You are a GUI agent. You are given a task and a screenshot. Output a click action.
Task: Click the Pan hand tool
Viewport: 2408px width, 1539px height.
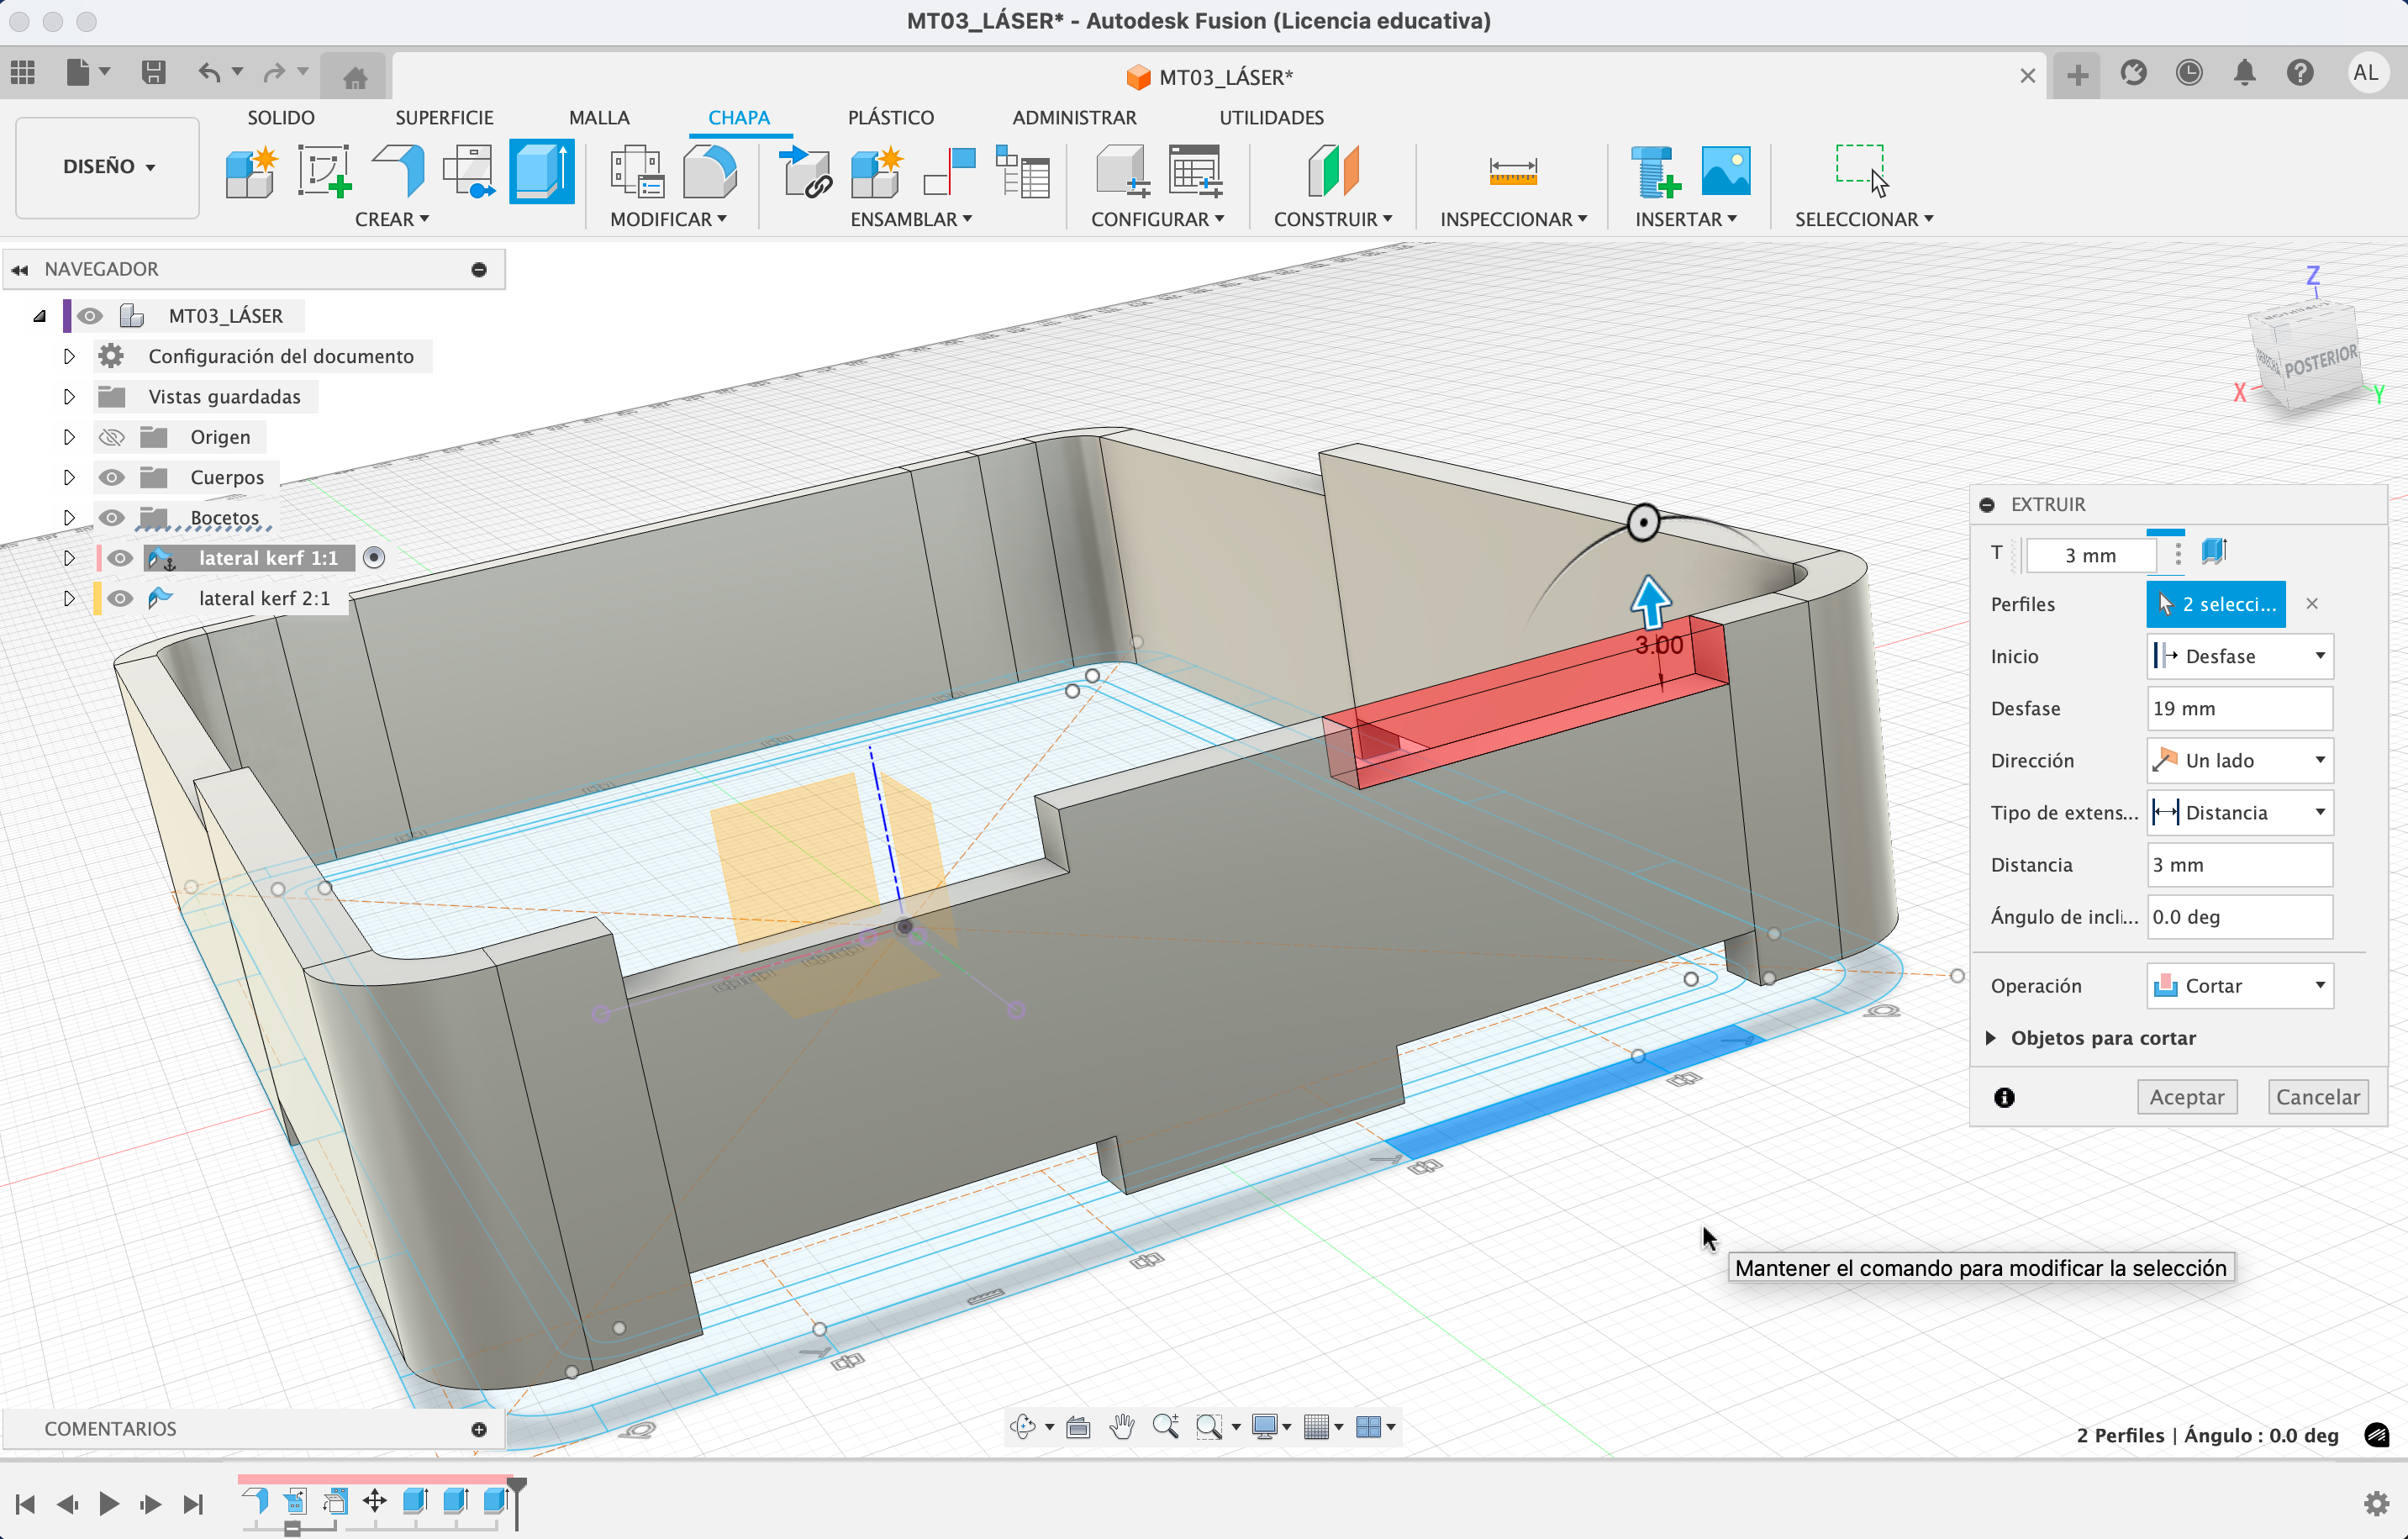[x=1122, y=1426]
